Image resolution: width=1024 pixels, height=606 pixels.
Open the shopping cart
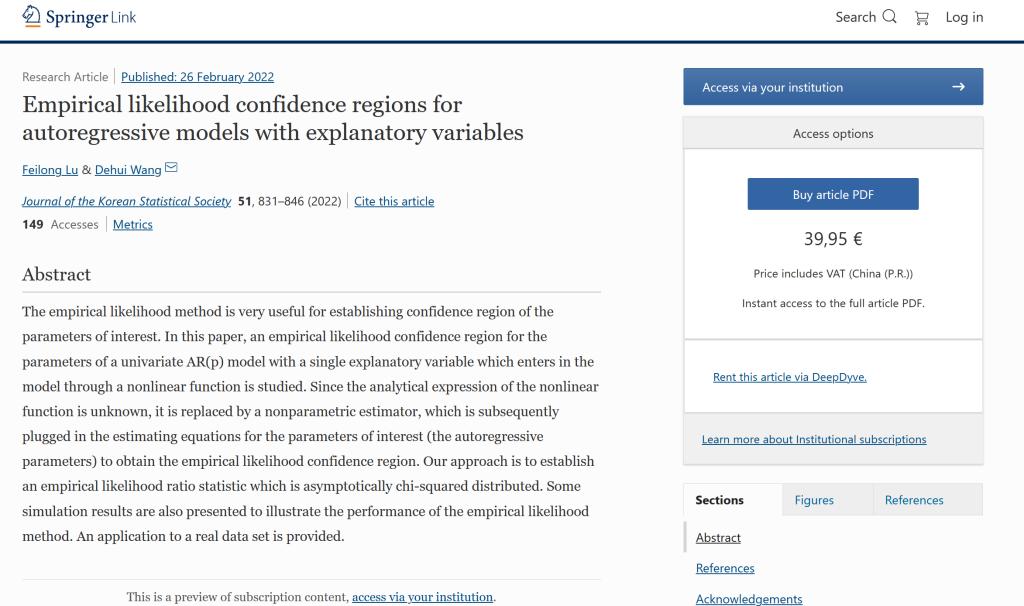coord(922,18)
